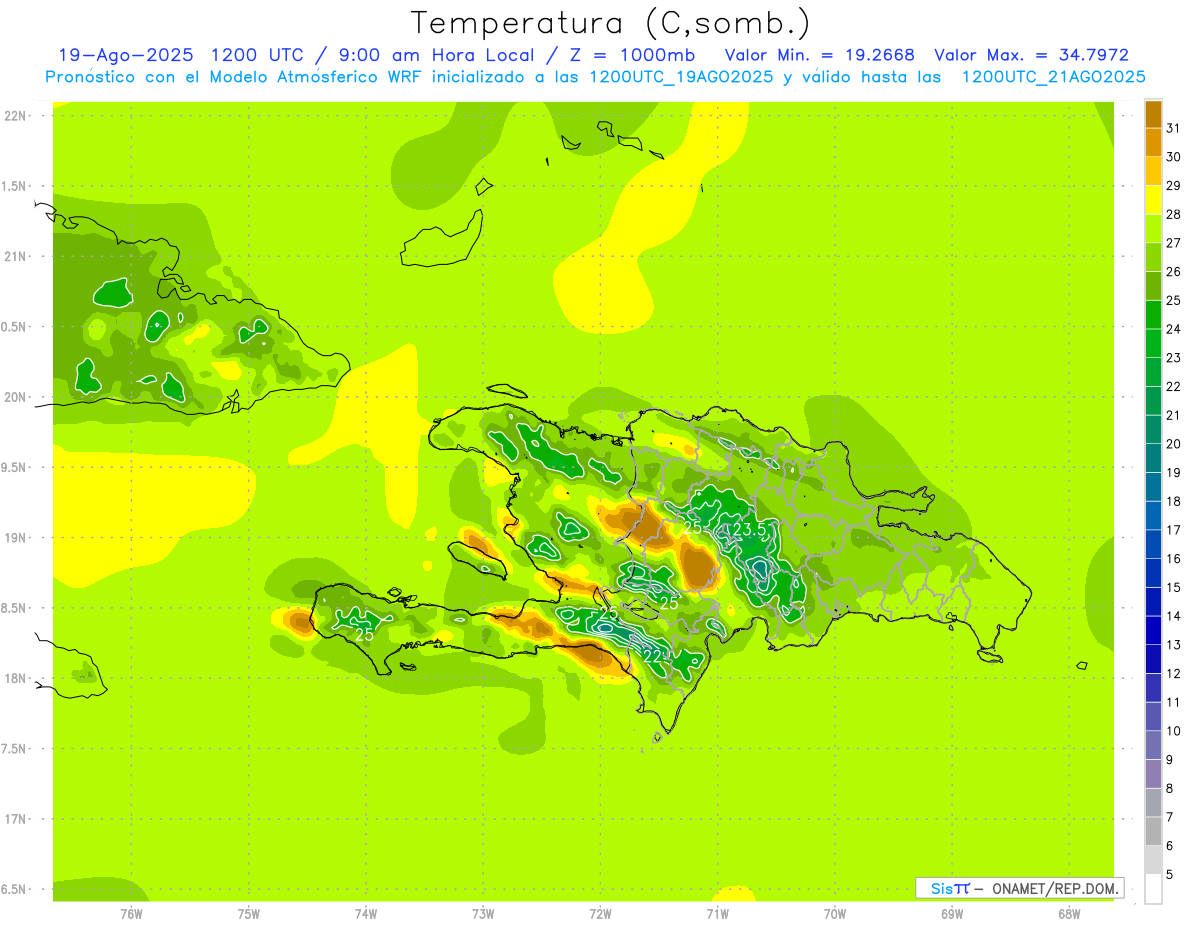Click the "76W" longitude axis label

click(131, 914)
